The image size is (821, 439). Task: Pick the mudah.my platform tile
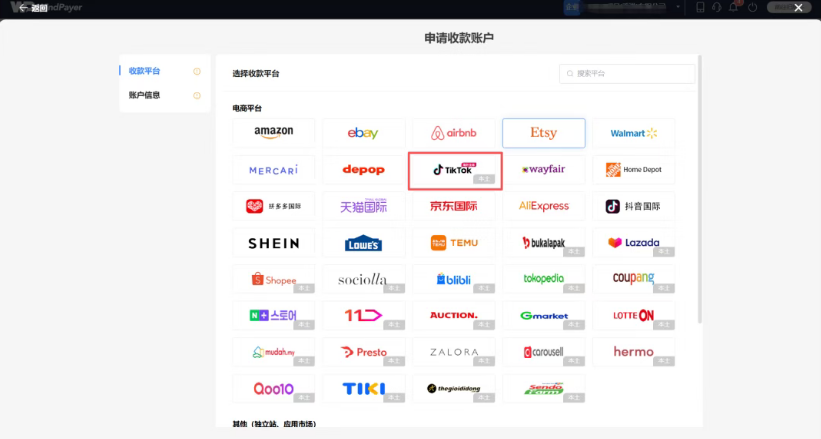pos(274,352)
